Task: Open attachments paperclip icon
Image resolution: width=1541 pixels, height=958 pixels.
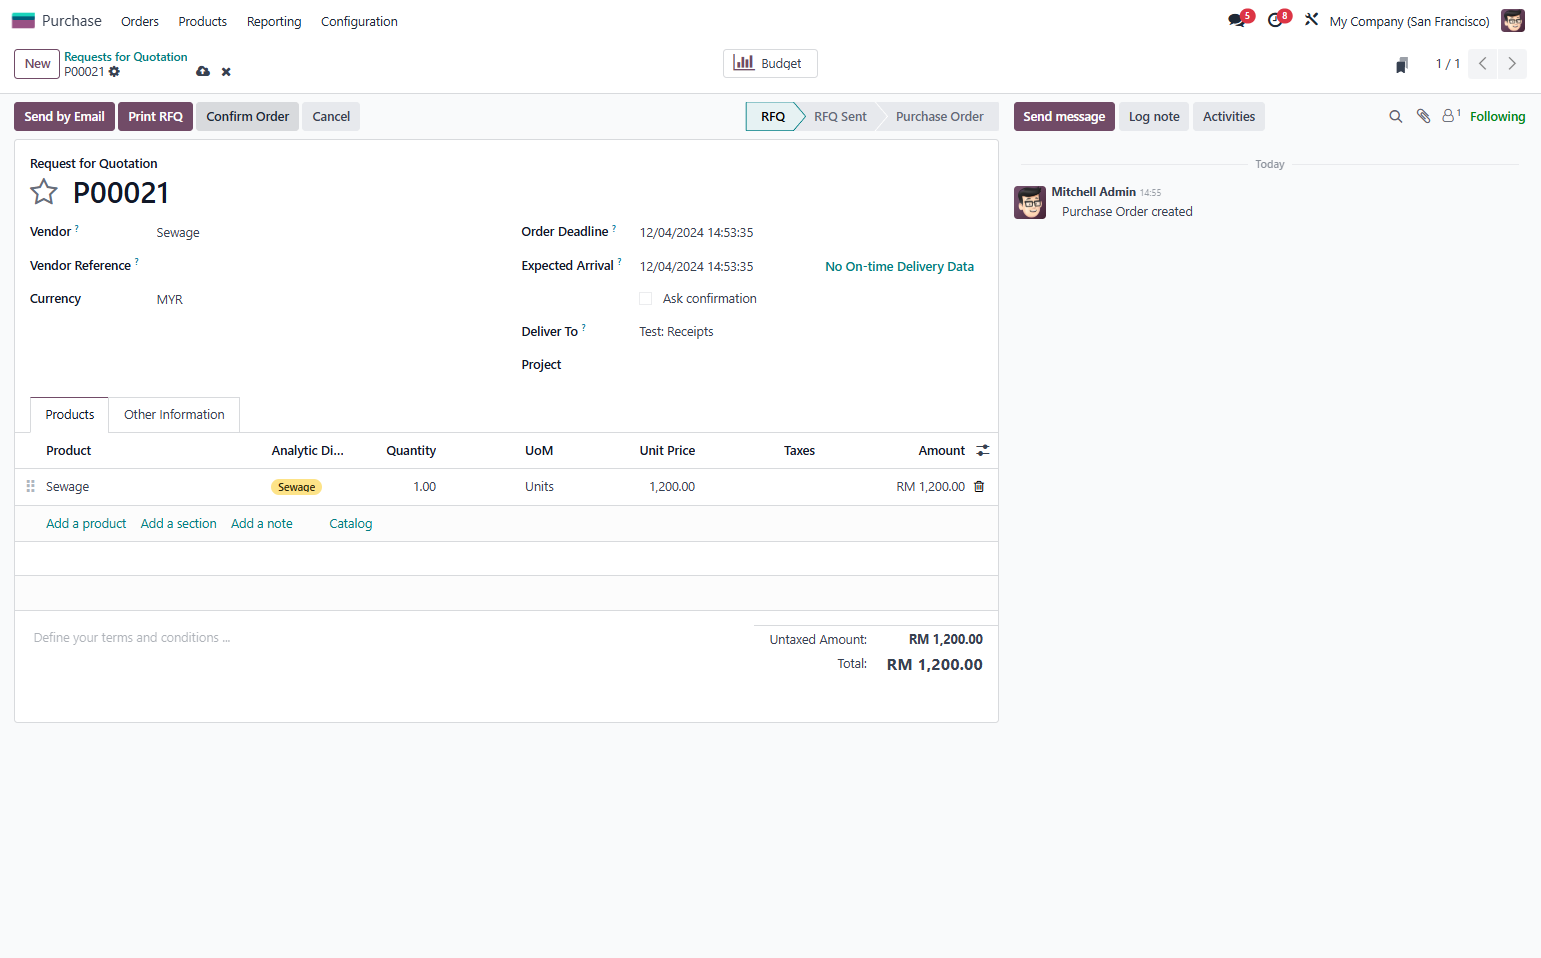Action: pyautogui.click(x=1424, y=117)
